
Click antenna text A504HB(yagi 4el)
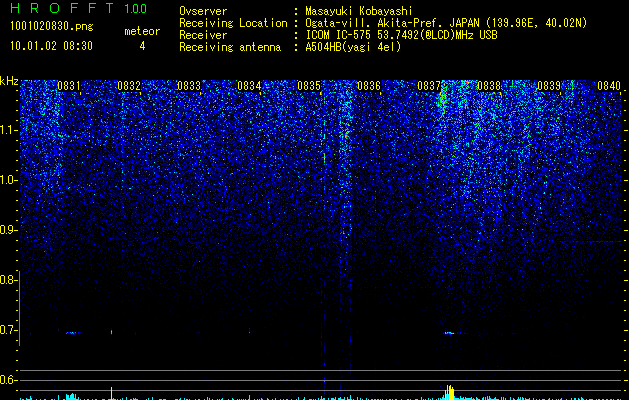click(x=353, y=47)
